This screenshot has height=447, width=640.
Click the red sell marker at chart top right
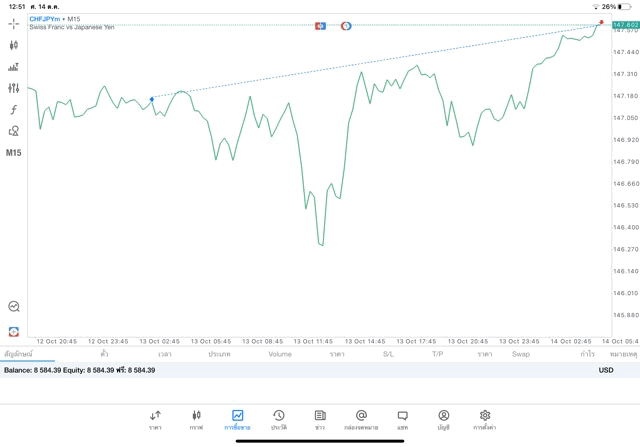601,22
